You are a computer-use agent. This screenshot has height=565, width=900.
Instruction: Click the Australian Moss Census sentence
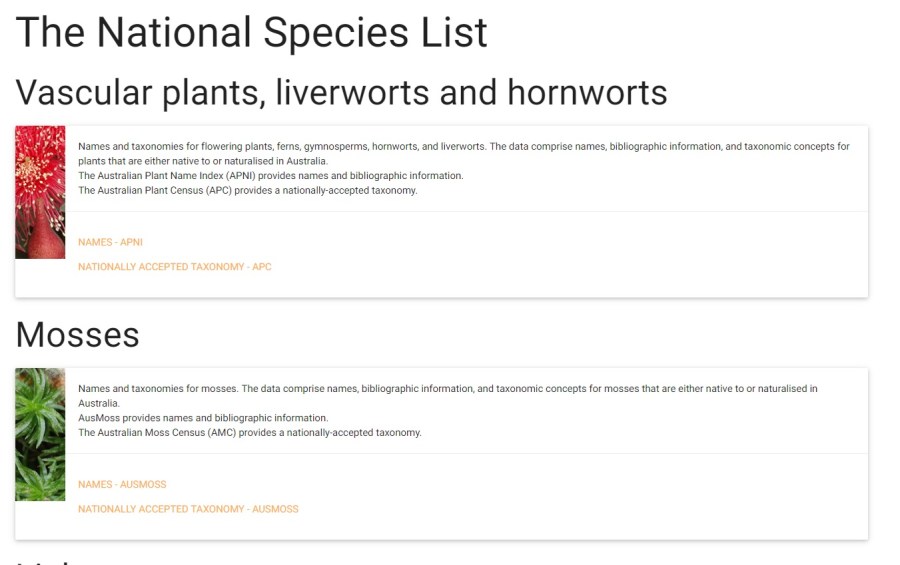click(x=249, y=433)
